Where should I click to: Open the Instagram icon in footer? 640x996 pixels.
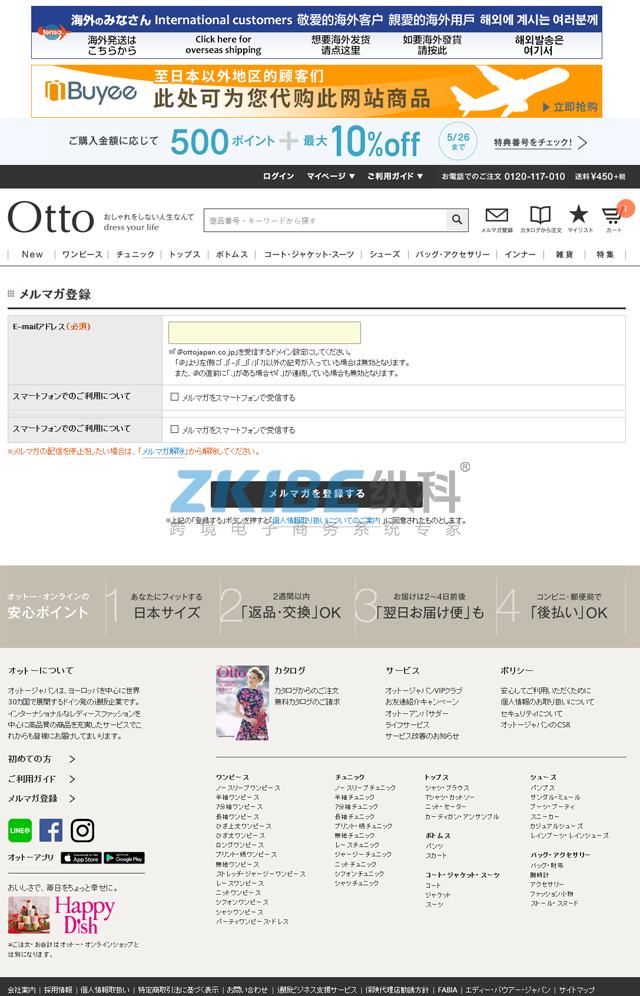pyautogui.click(x=82, y=830)
